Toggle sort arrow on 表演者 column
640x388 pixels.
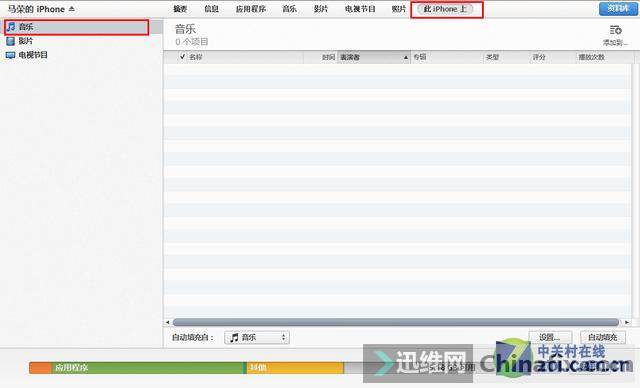(406, 58)
